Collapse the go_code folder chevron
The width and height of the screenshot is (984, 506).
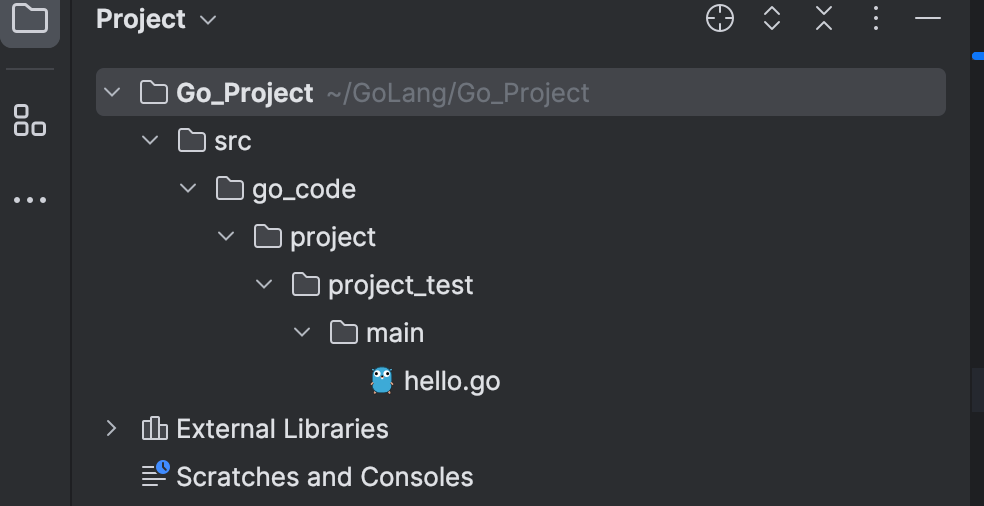coord(188,189)
